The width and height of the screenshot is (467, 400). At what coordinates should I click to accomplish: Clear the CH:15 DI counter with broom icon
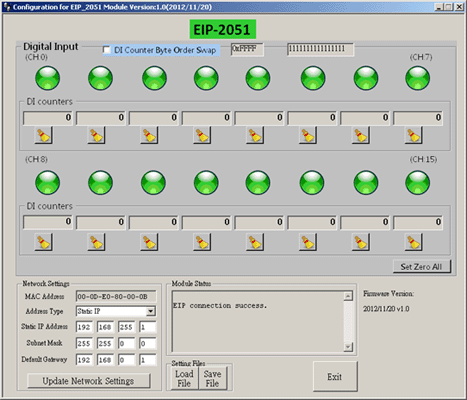tap(414, 242)
